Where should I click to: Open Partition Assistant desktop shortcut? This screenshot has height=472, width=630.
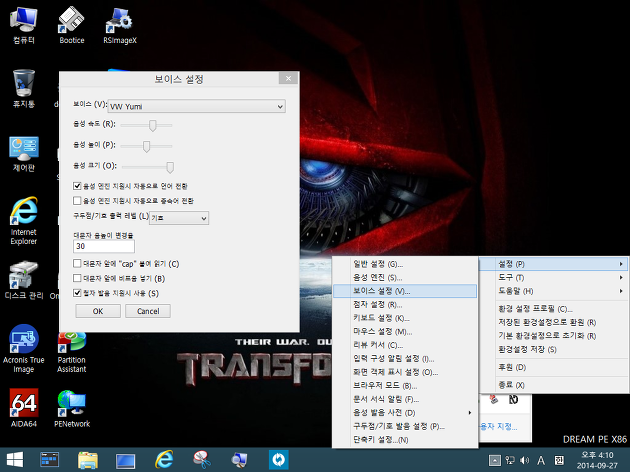point(72,353)
